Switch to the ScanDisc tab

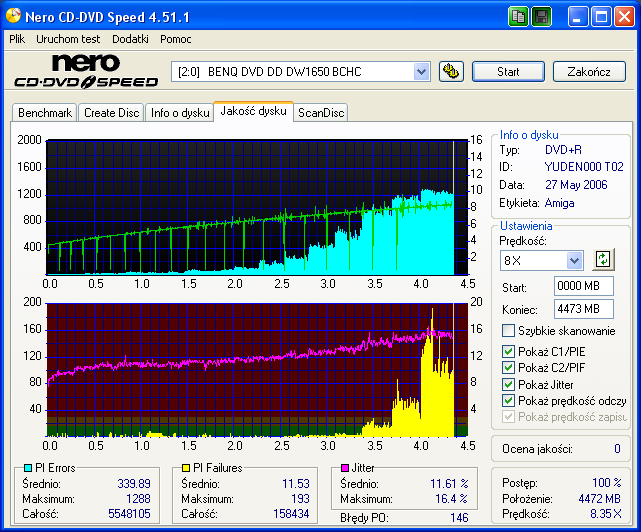(321, 112)
